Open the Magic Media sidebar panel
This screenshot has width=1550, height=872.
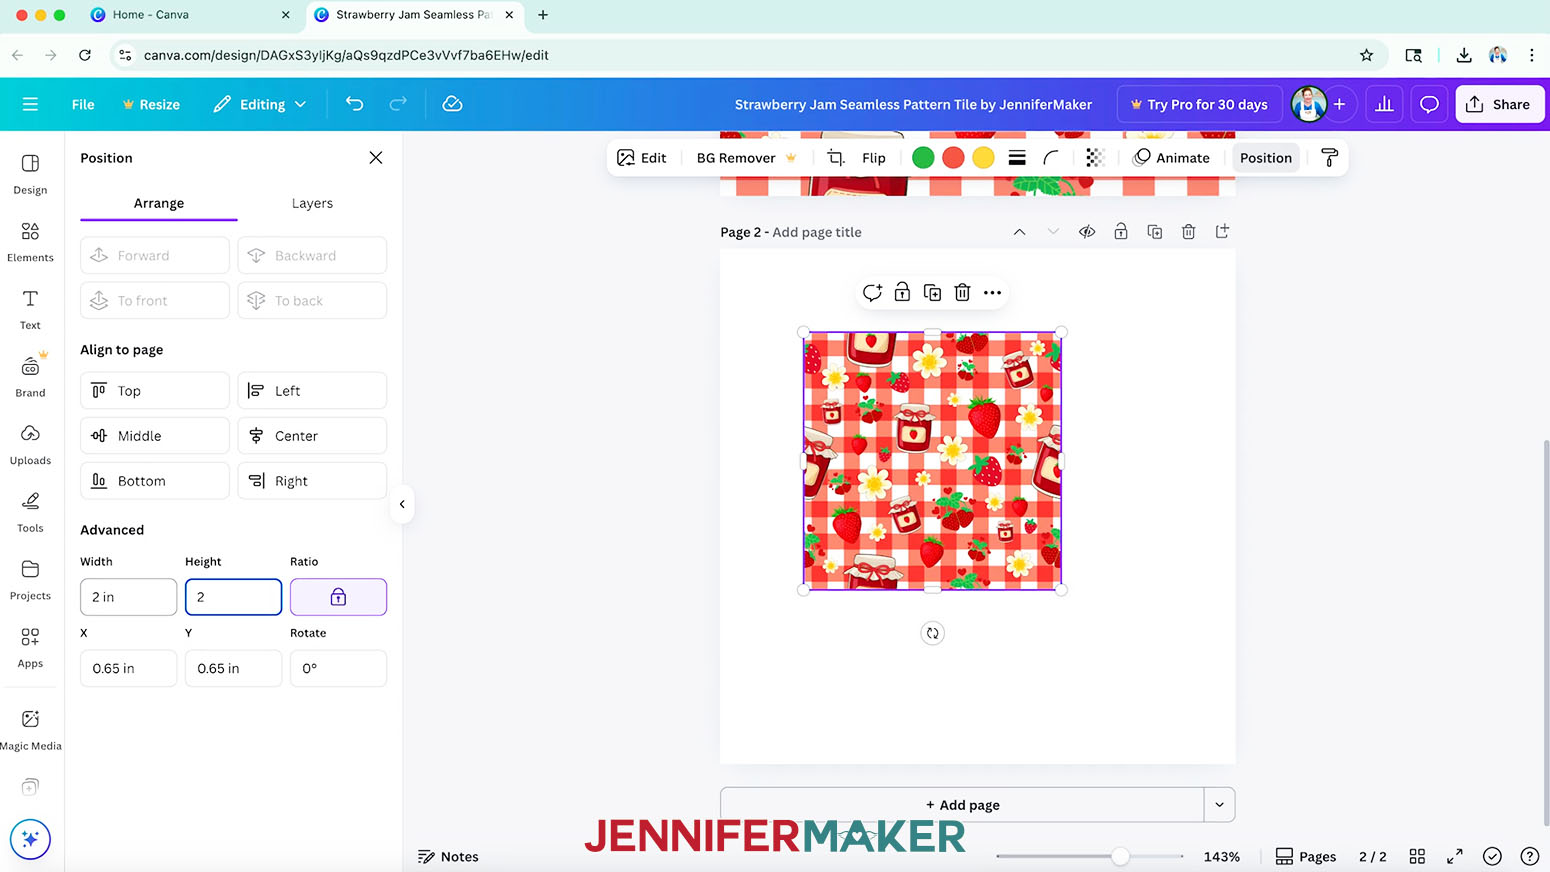click(30, 730)
